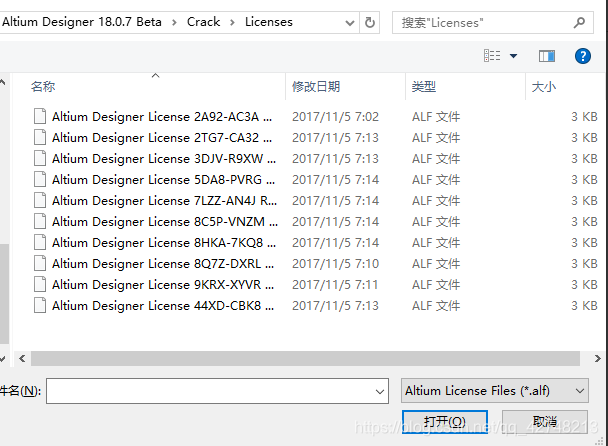This screenshot has height=446, width=608.
Task: Click file icon of License 3DJV-R9XW
Action: [40, 158]
